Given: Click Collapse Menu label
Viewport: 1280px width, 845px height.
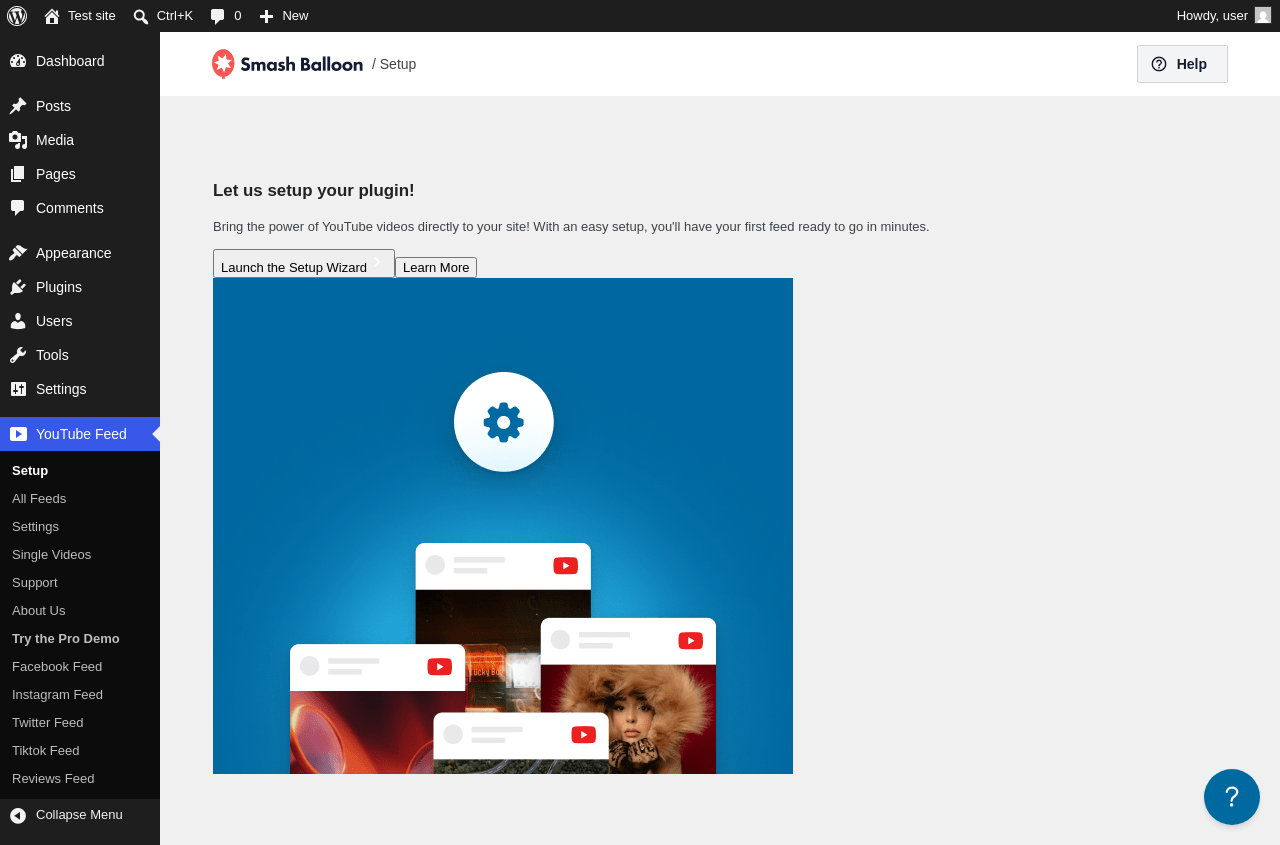Looking at the screenshot, I should click(79, 815).
